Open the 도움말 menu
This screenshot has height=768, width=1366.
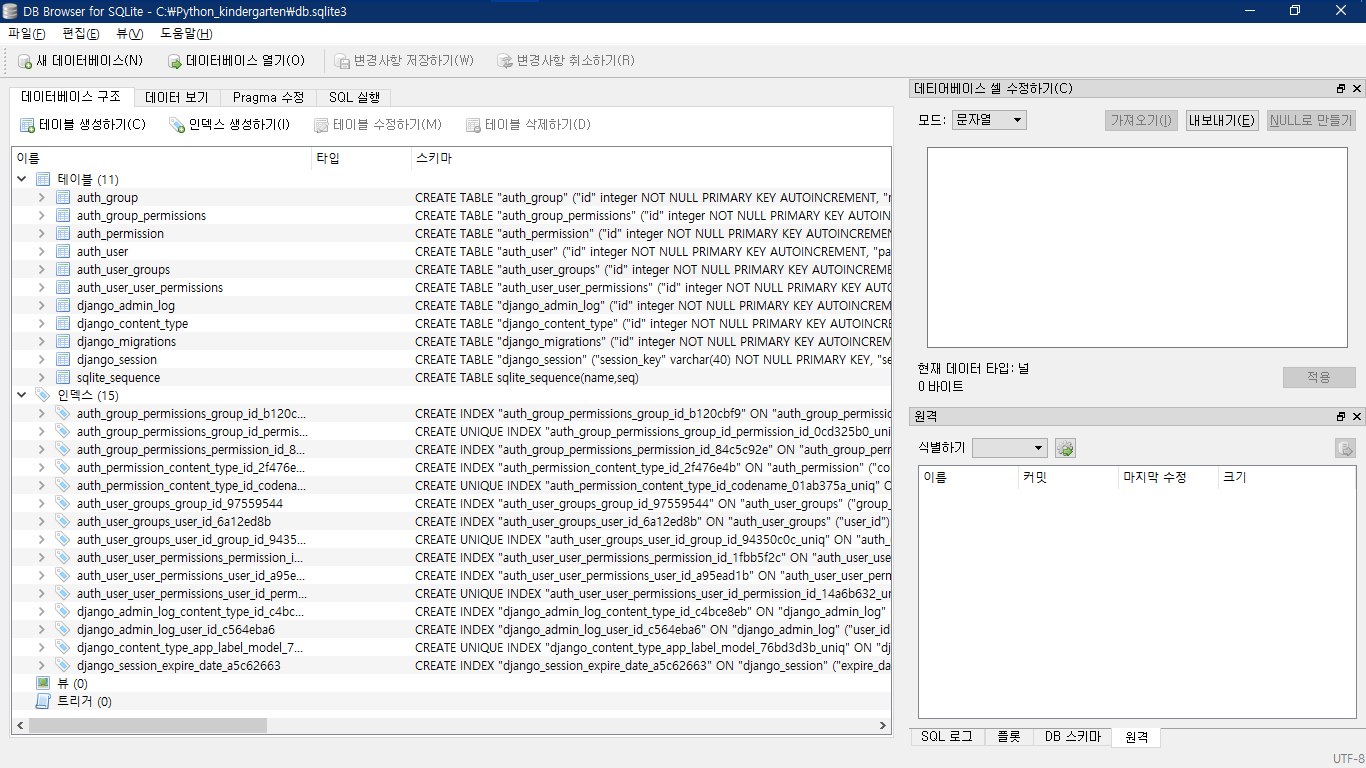click(186, 33)
